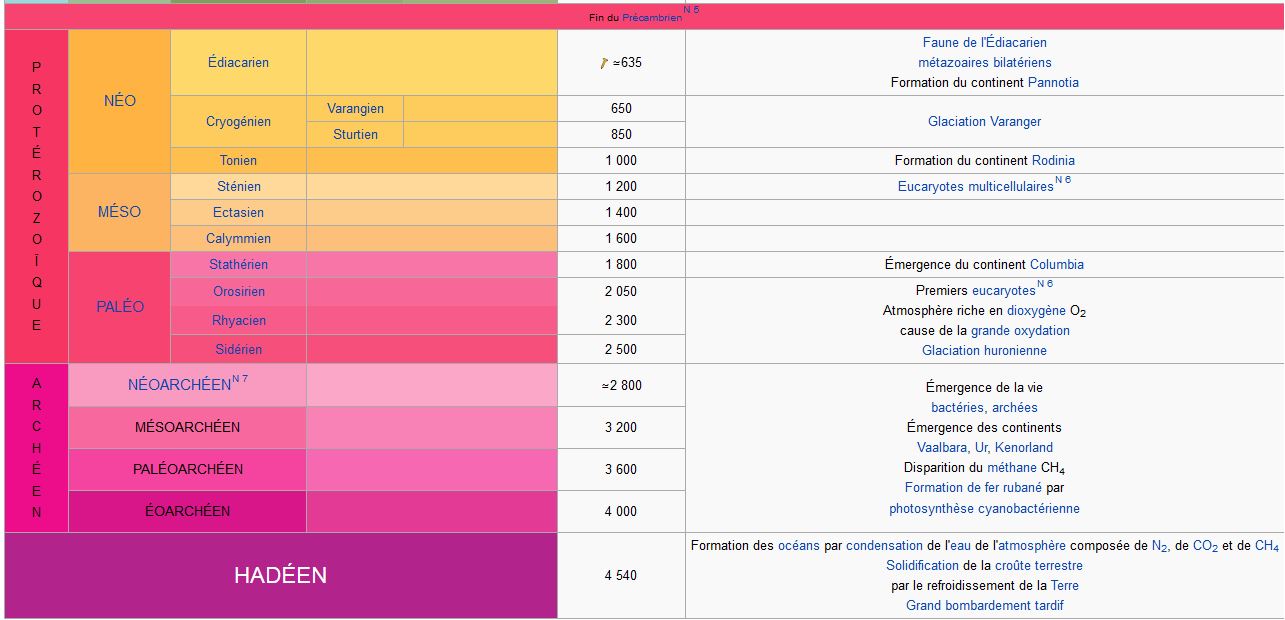Image resolution: width=1285 pixels, height=620 pixels.
Task: Open the photosynthèse cyanobactérienne link
Action: coord(985,508)
